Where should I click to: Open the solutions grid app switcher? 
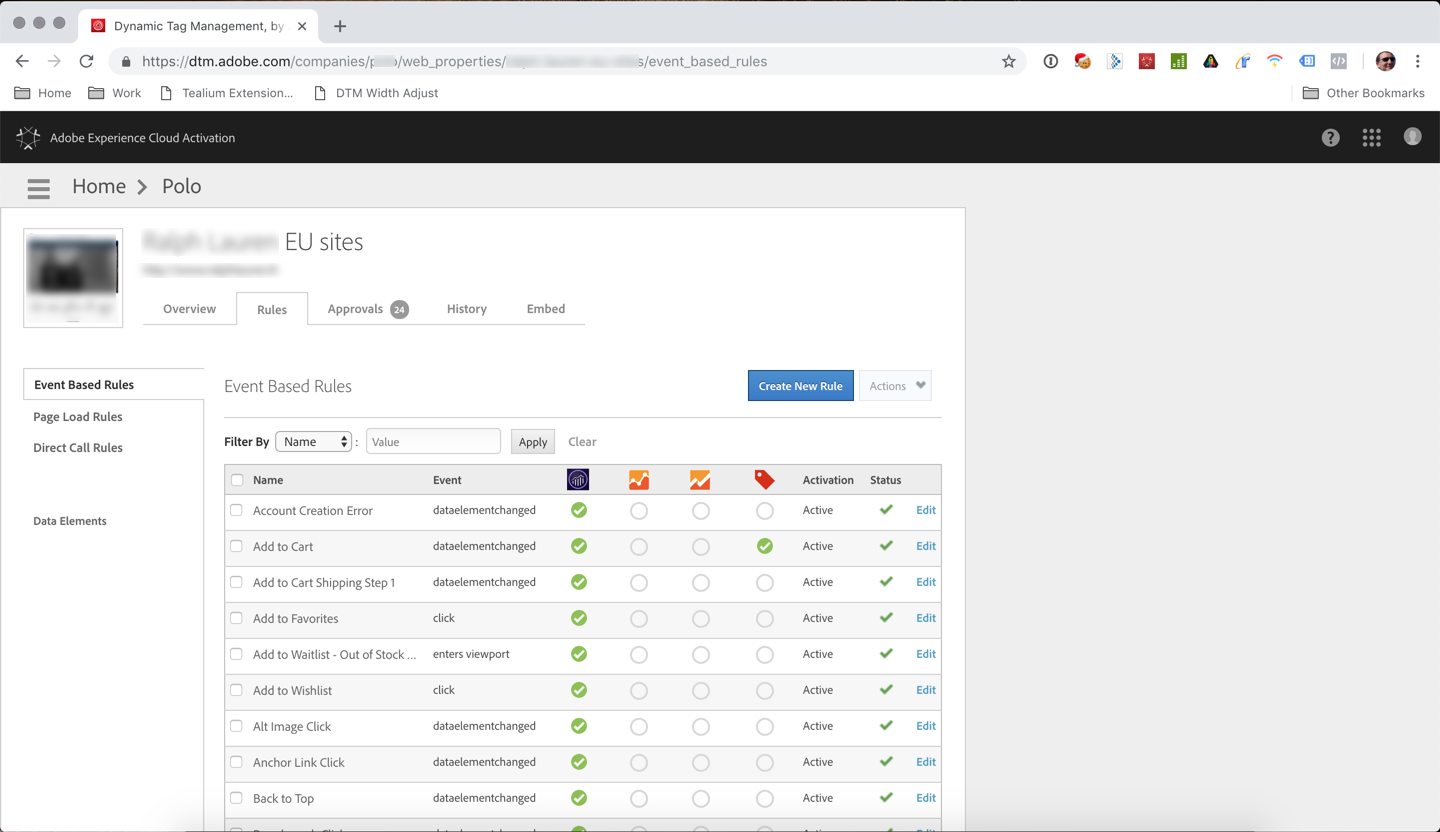[1371, 138]
